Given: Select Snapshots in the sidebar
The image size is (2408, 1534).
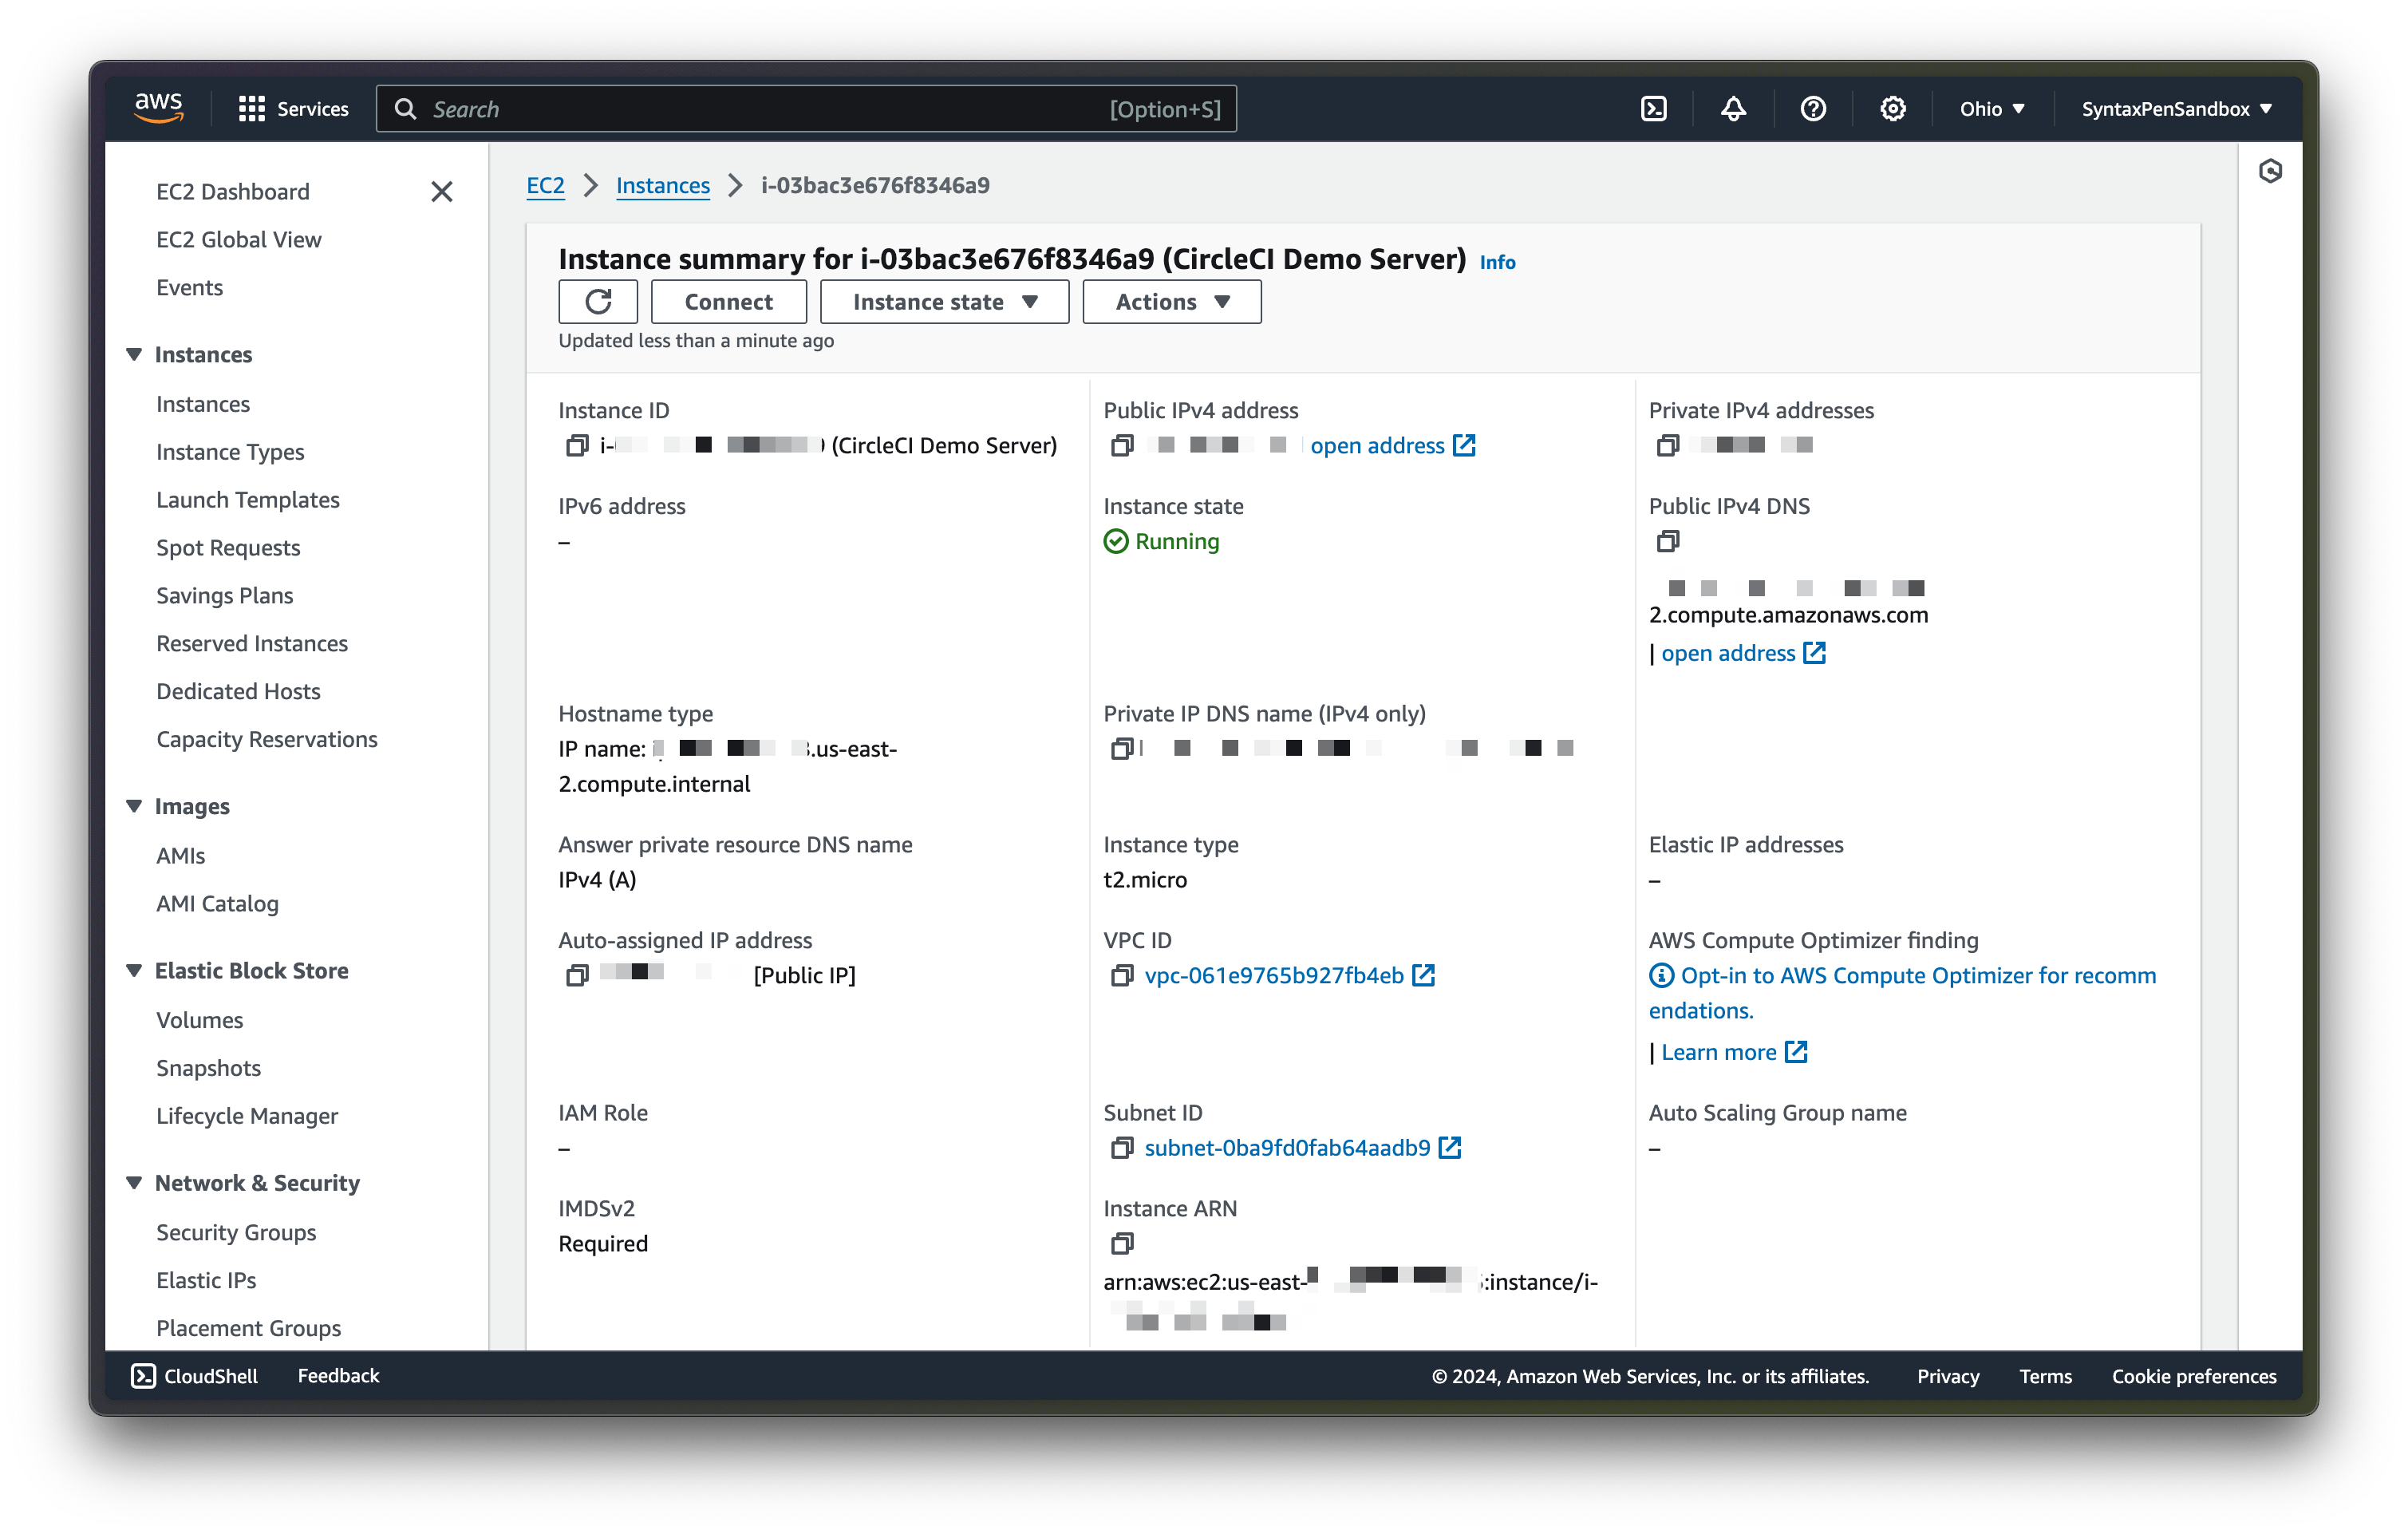Looking at the screenshot, I should coord(208,1068).
